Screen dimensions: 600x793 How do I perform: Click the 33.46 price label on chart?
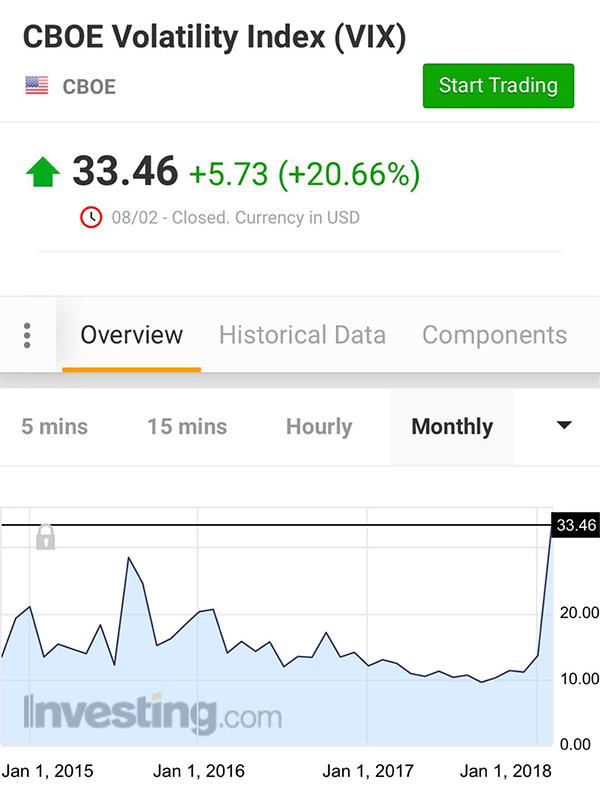click(575, 525)
